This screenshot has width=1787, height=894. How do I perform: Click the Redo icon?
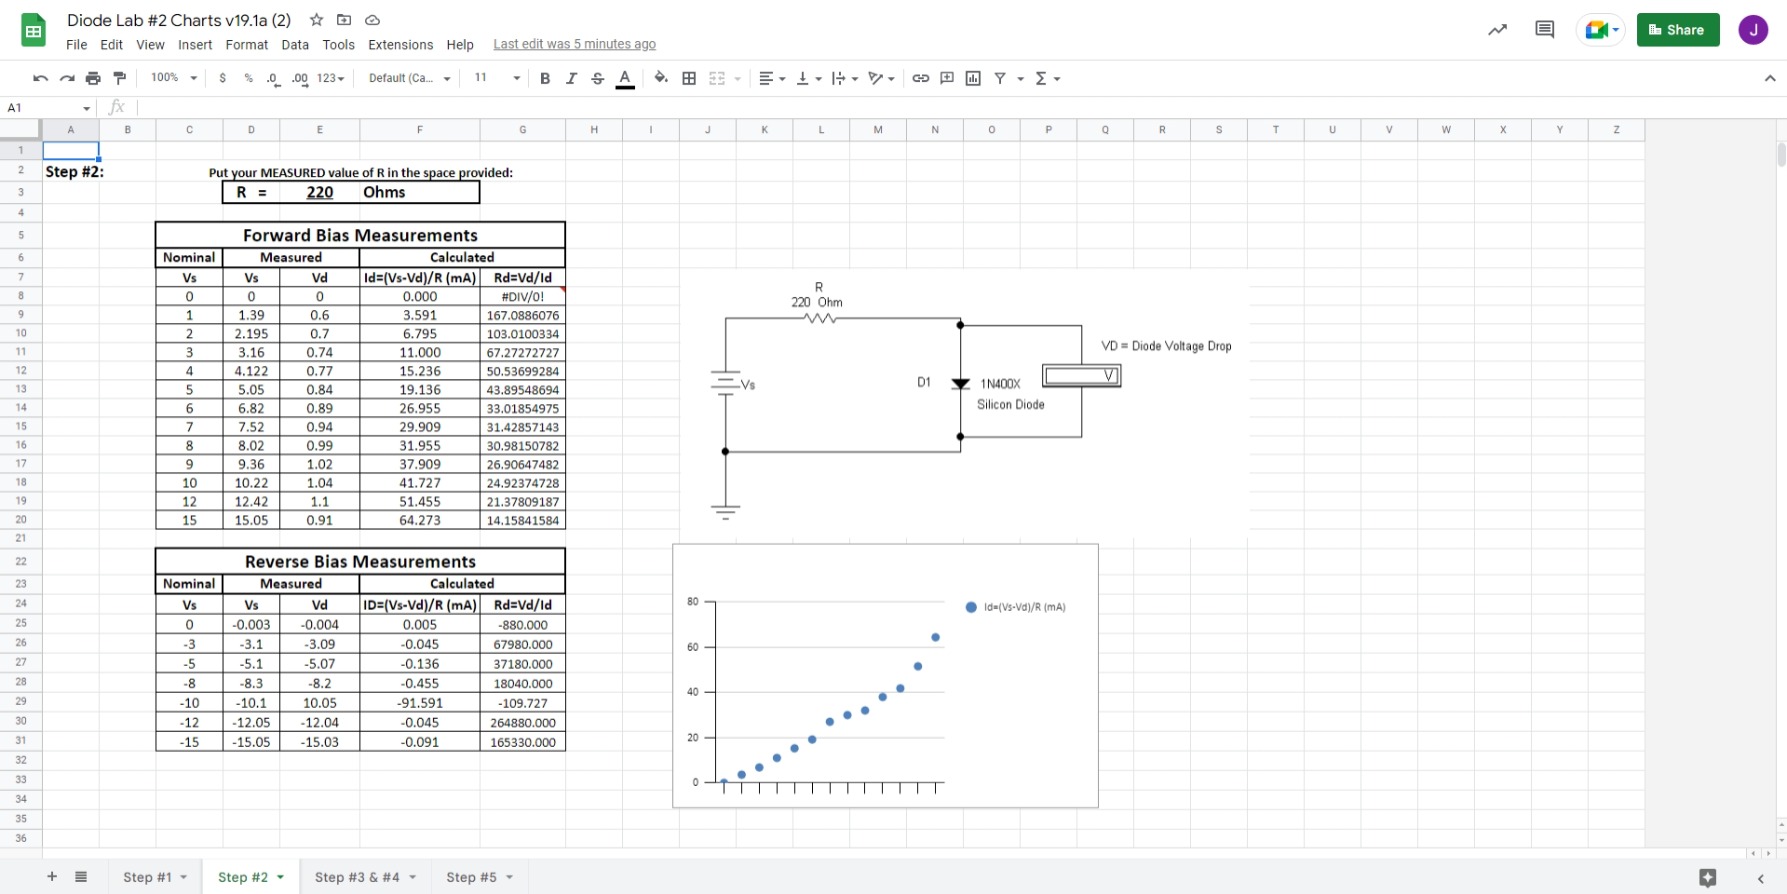67,78
